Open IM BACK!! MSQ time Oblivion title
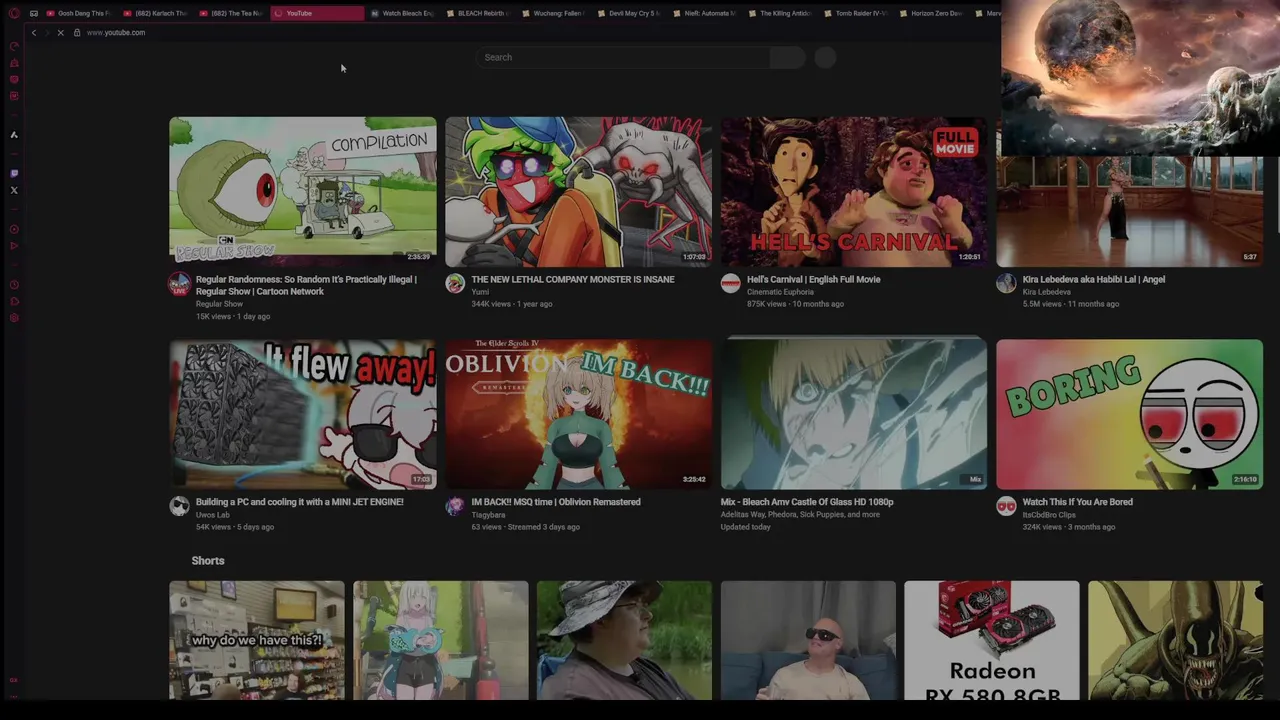Screen dimensions: 1280x720 (x=556, y=502)
